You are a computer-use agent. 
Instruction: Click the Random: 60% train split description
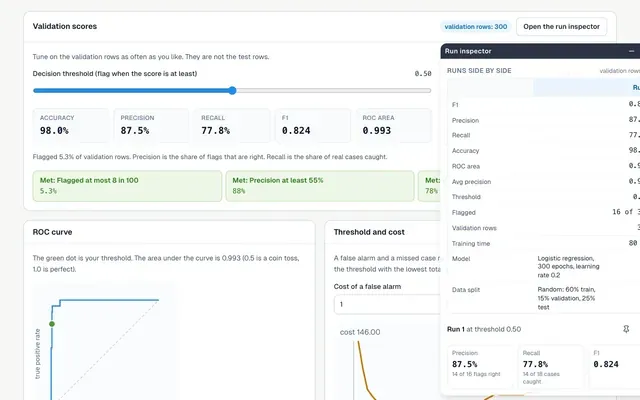(567, 298)
